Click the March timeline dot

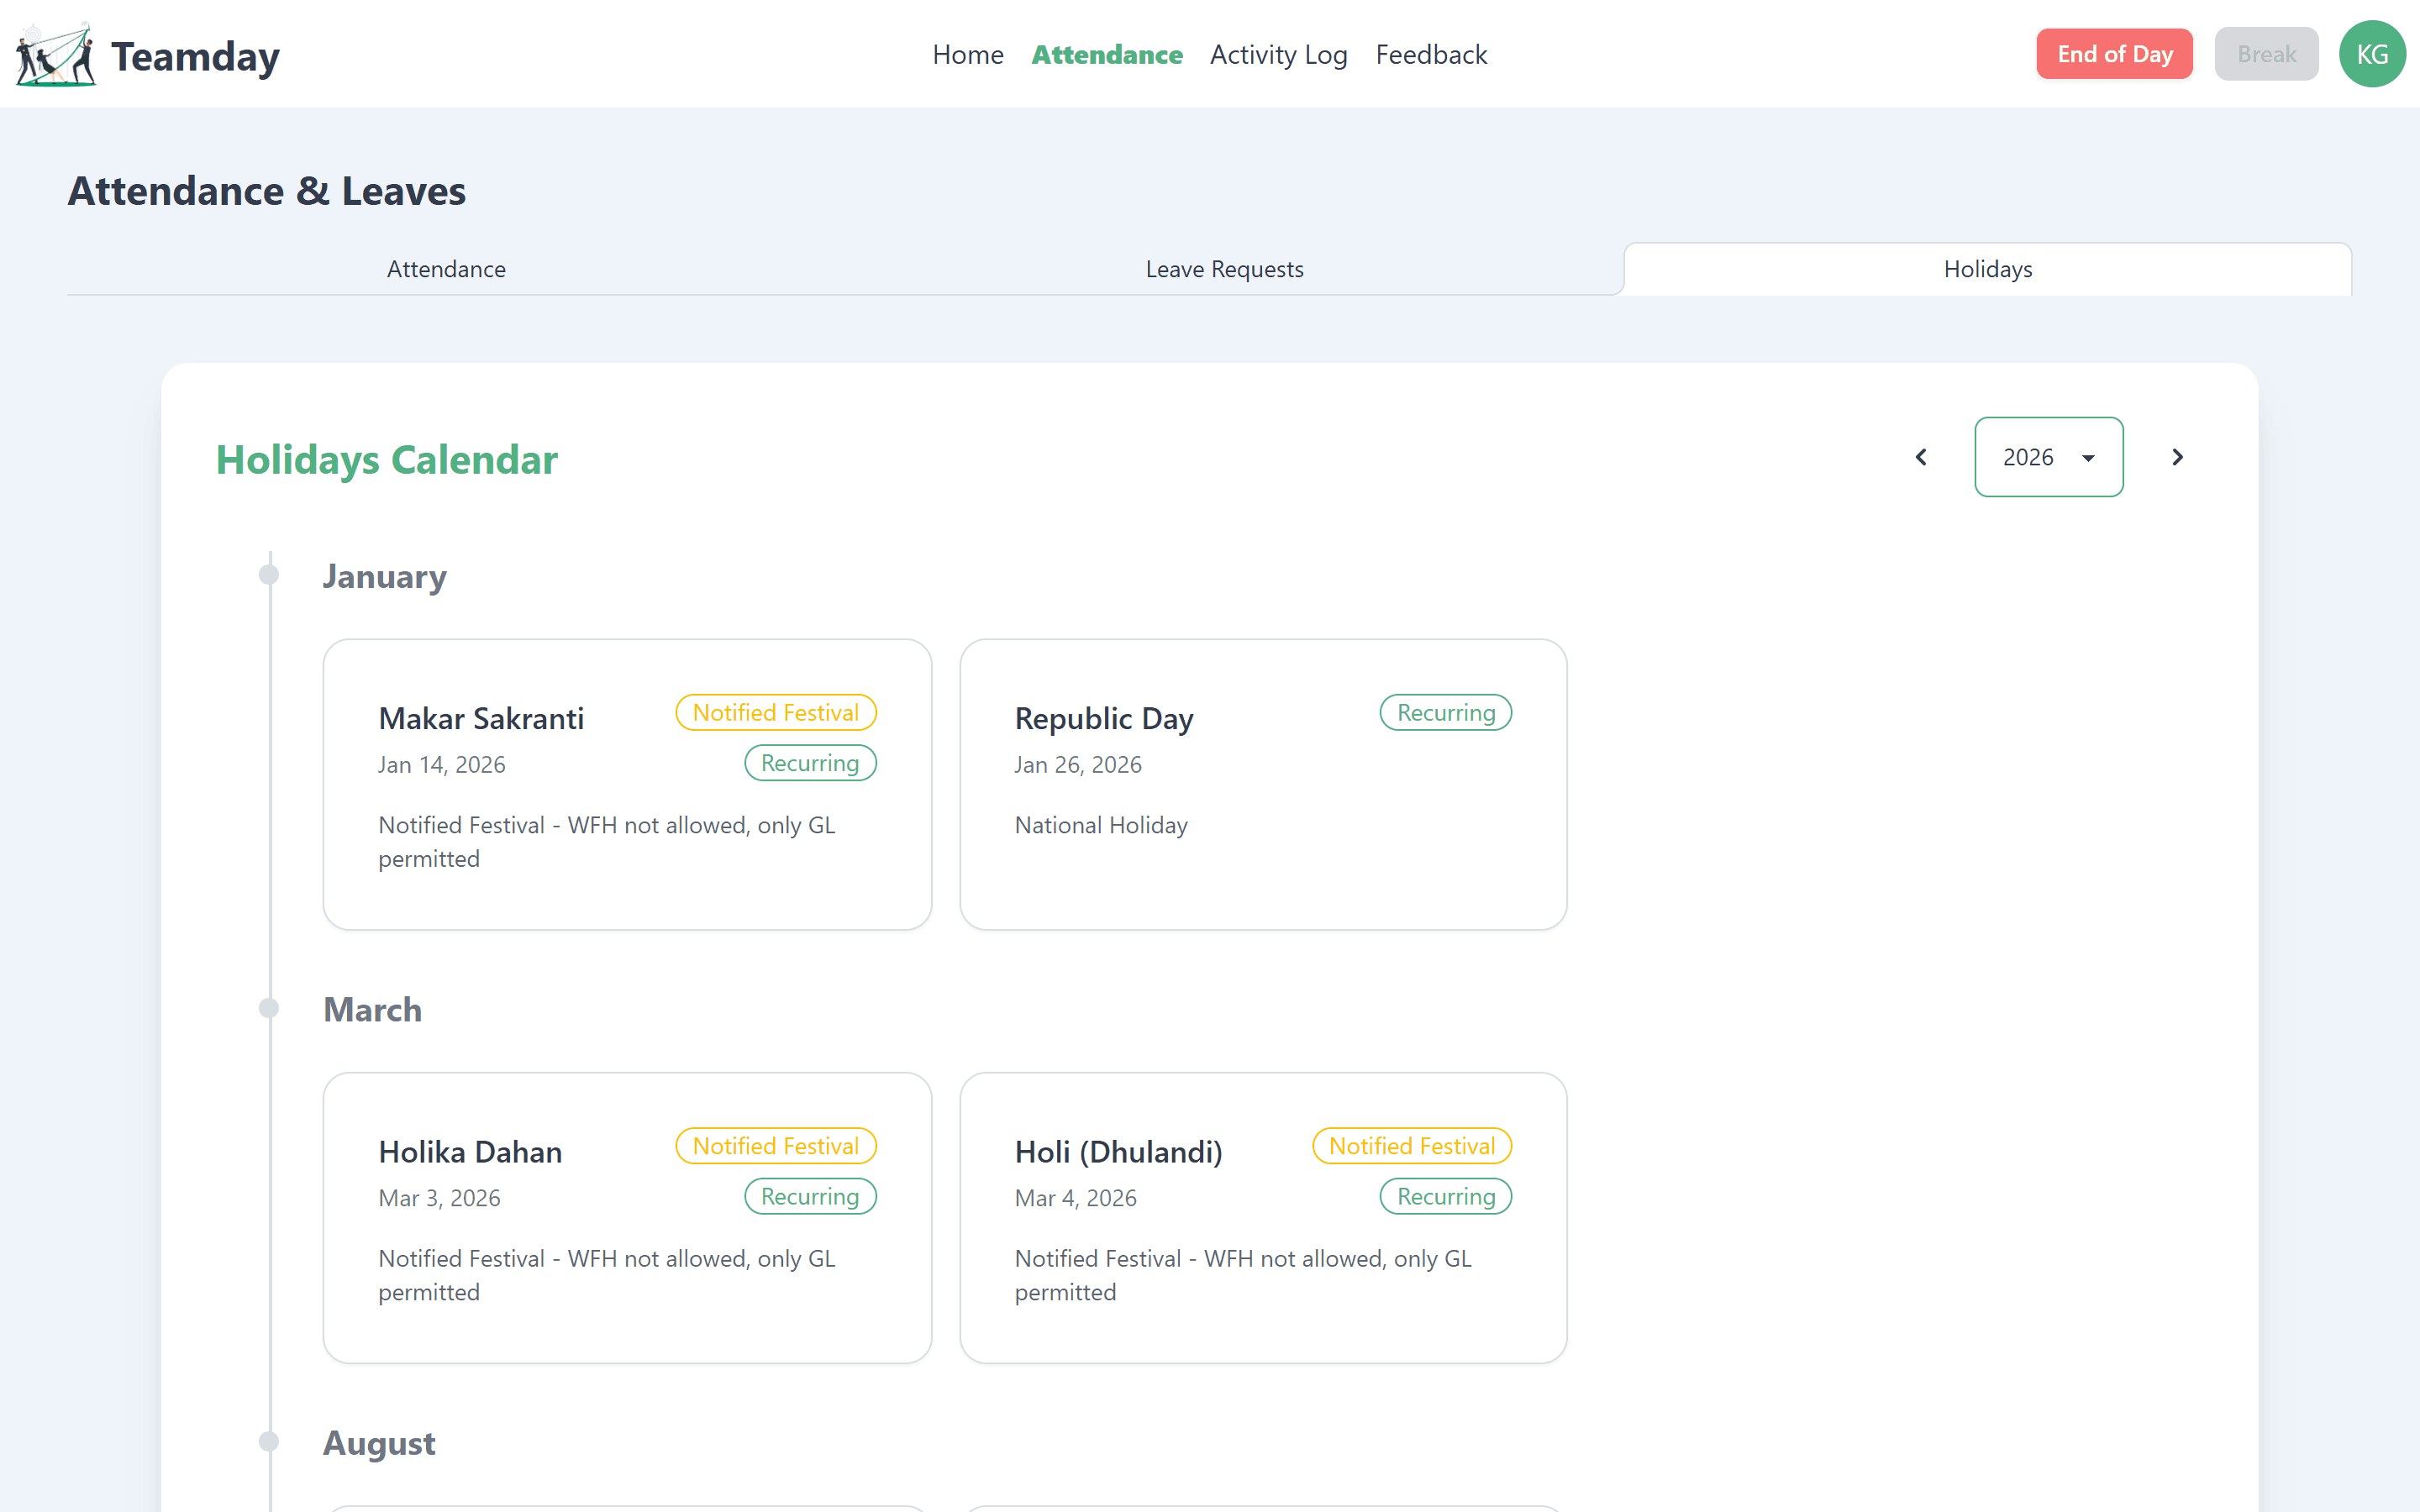click(x=269, y=1008)
